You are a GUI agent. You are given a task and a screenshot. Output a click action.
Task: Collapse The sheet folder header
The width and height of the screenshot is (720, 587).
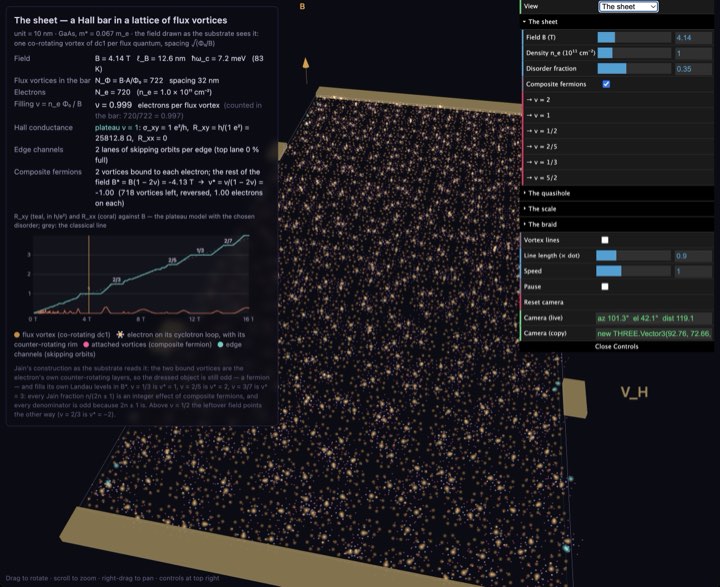pos(617,22)
